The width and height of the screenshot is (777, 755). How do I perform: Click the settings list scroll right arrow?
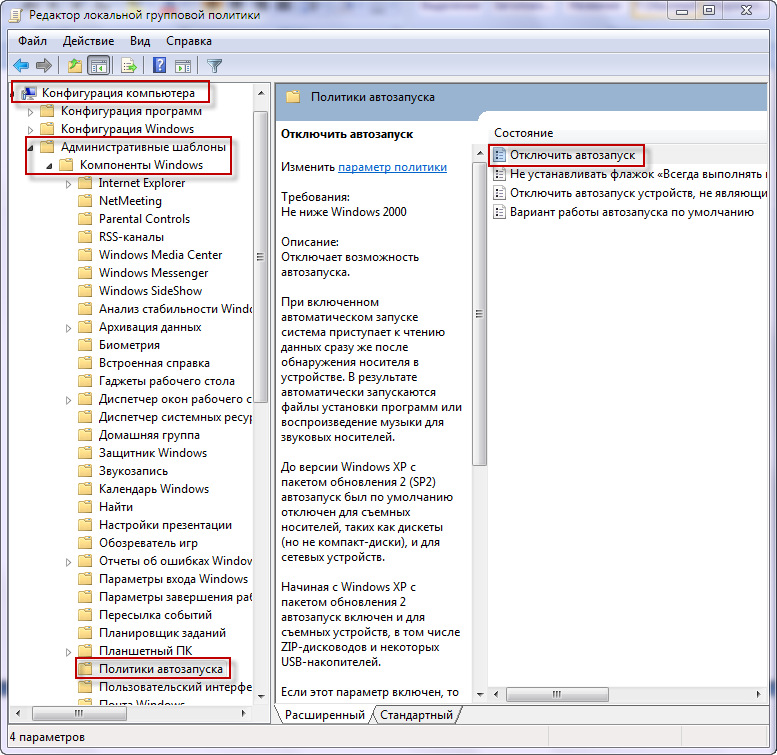[x=759, y=694]
